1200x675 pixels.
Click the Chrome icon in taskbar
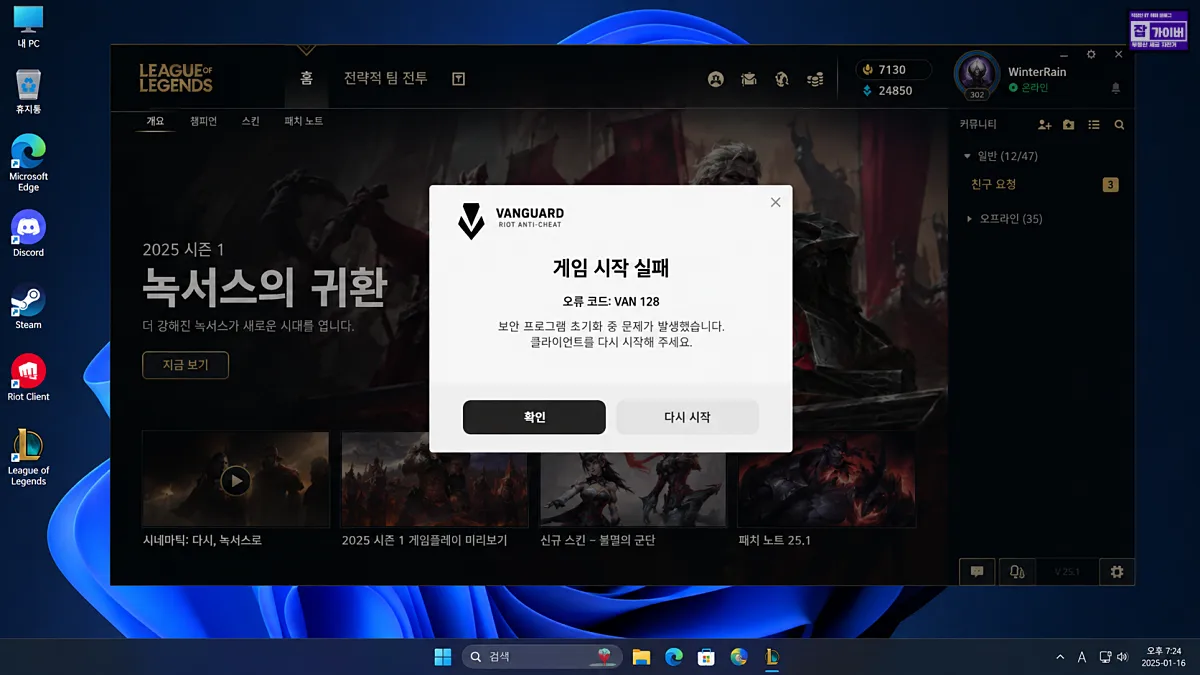[739, 657]
